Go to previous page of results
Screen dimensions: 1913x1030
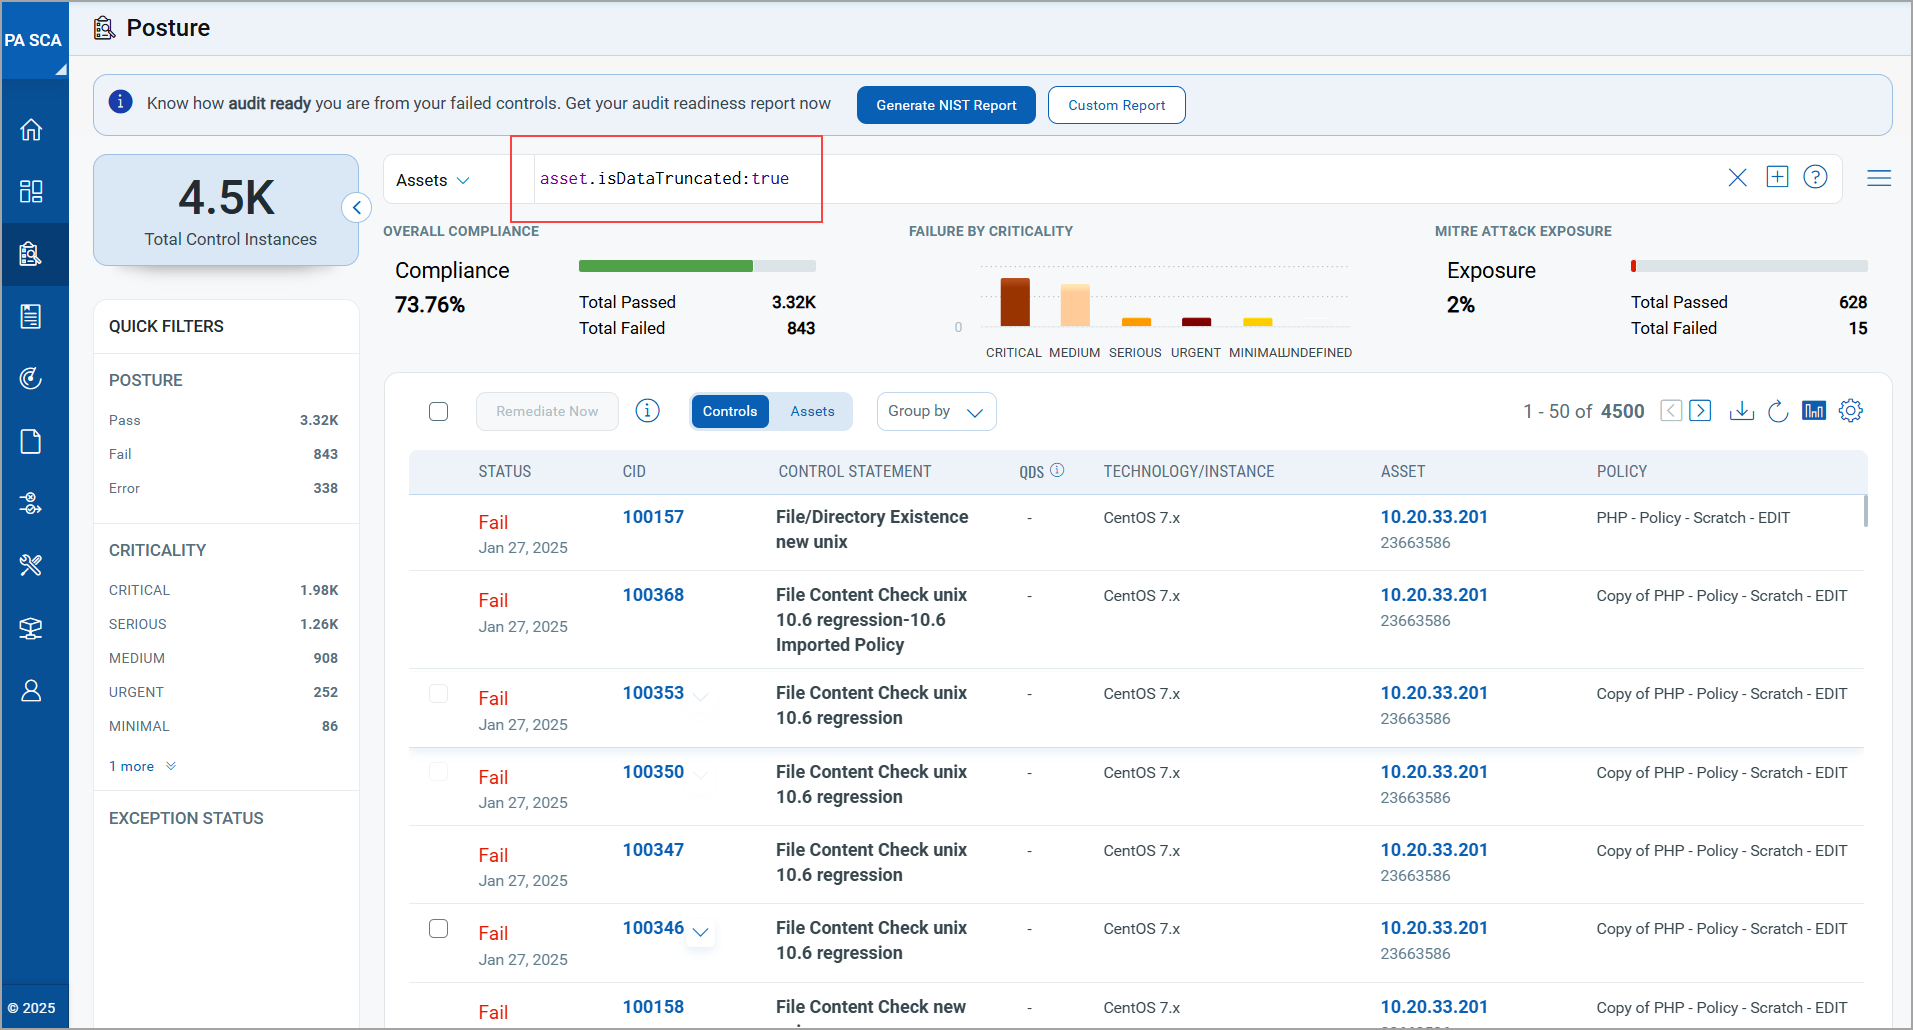[x=1671, y=411]
